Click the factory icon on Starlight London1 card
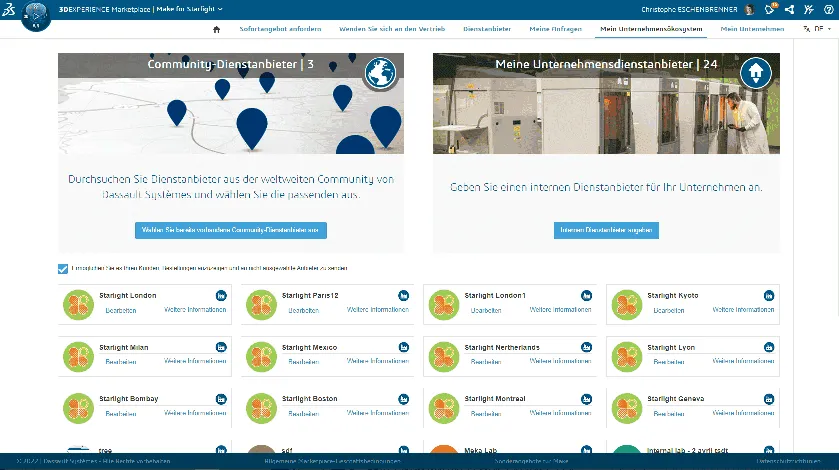839x470 pixels. tap(586, 295)
